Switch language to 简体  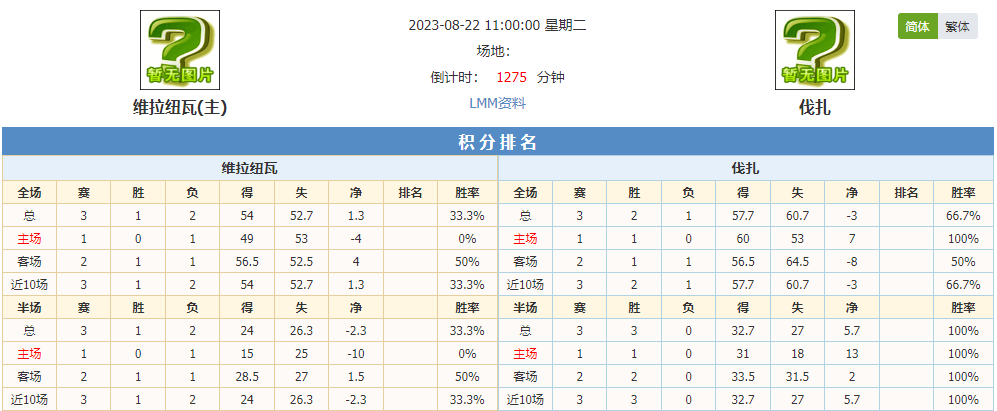point(918,27)
